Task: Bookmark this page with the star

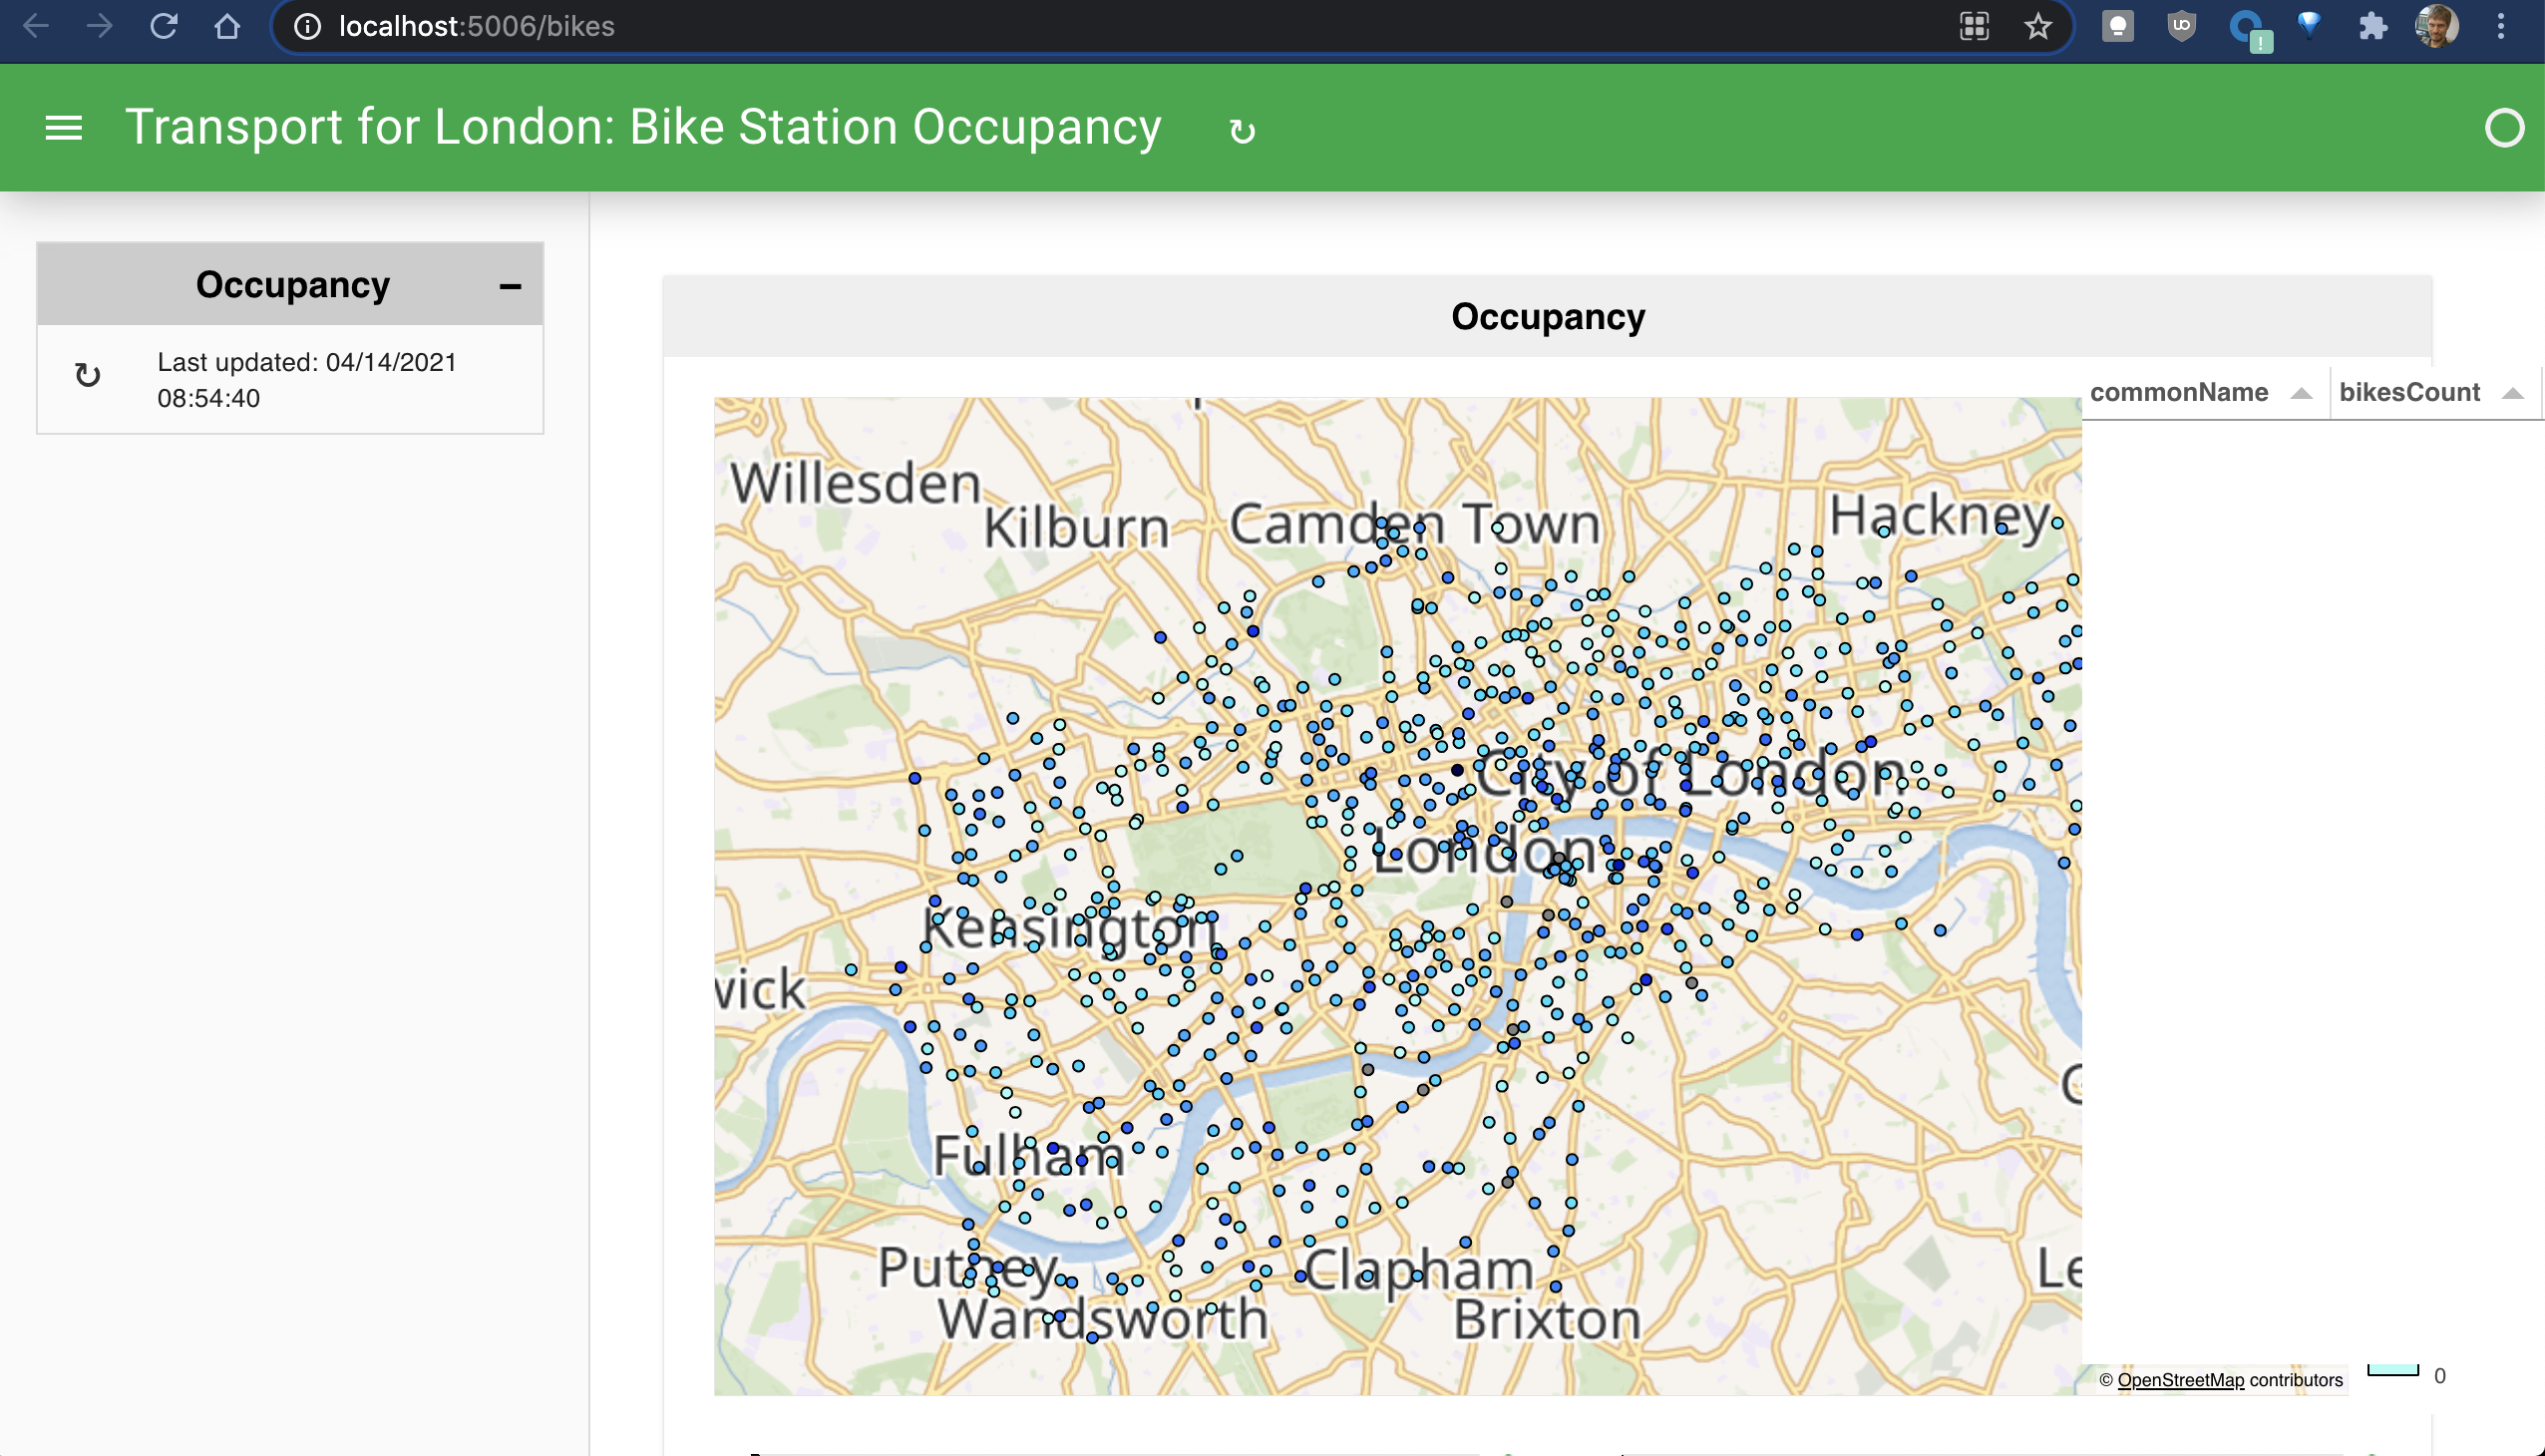Action: click(2037, 26)
